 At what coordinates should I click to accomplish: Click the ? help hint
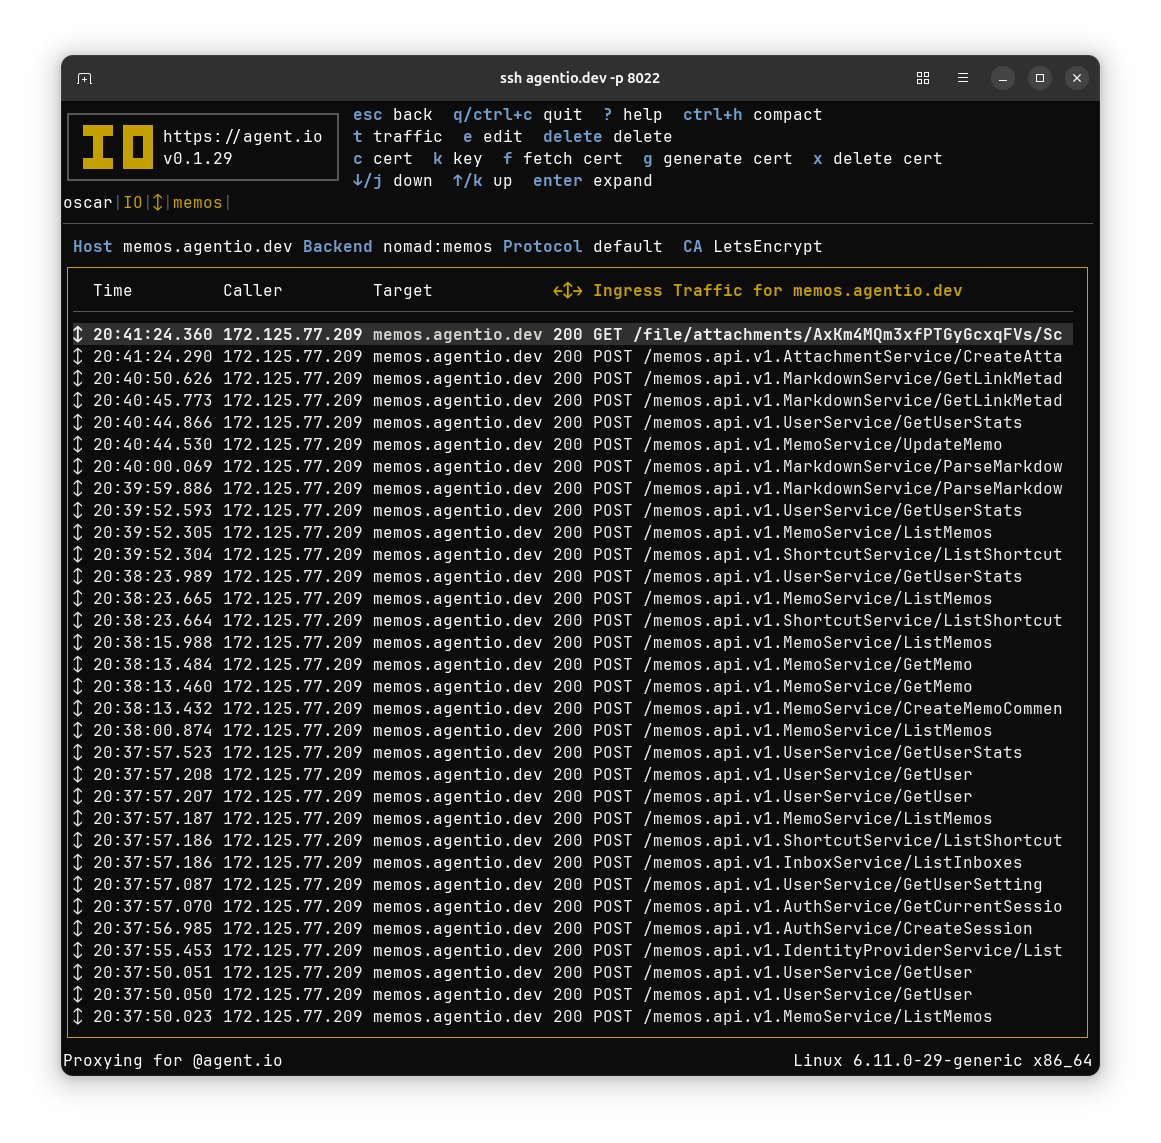click(632, 115)
